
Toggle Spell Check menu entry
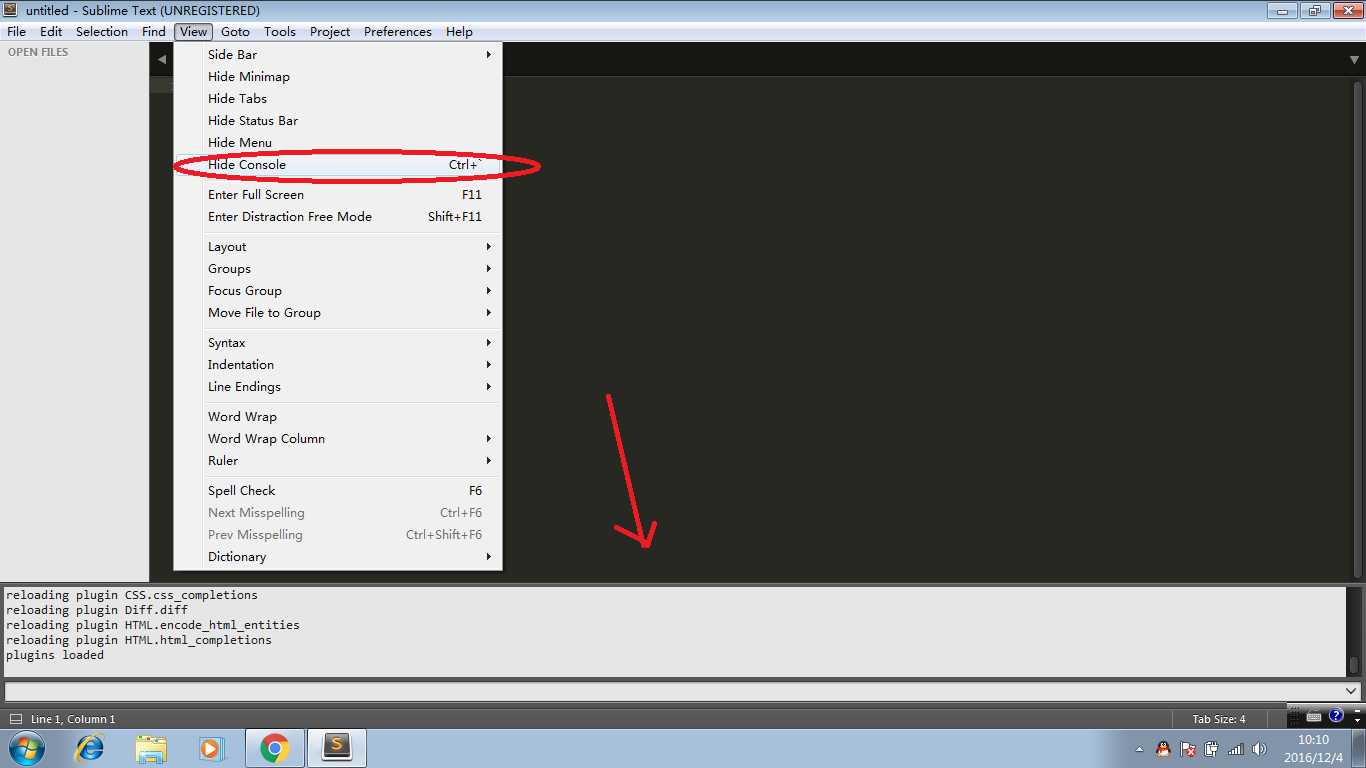click(x=338, y=490)
